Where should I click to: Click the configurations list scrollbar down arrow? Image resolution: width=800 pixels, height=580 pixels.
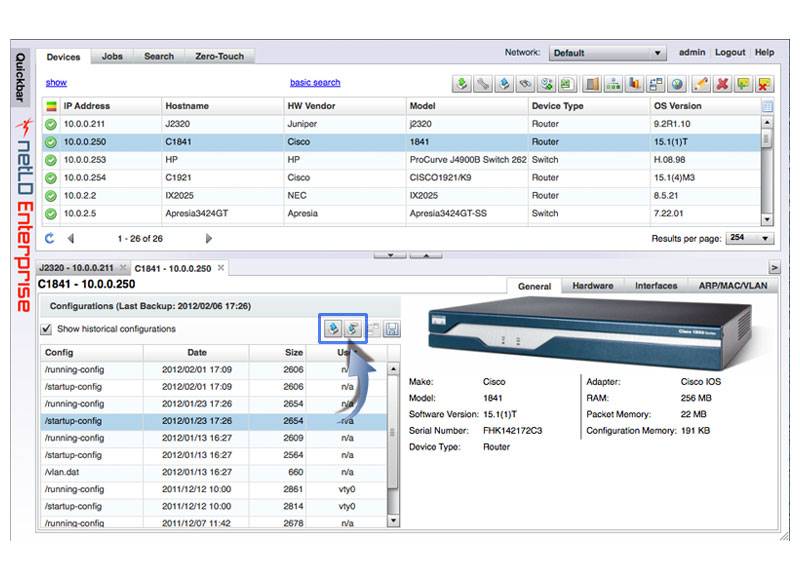pos(393,520)
